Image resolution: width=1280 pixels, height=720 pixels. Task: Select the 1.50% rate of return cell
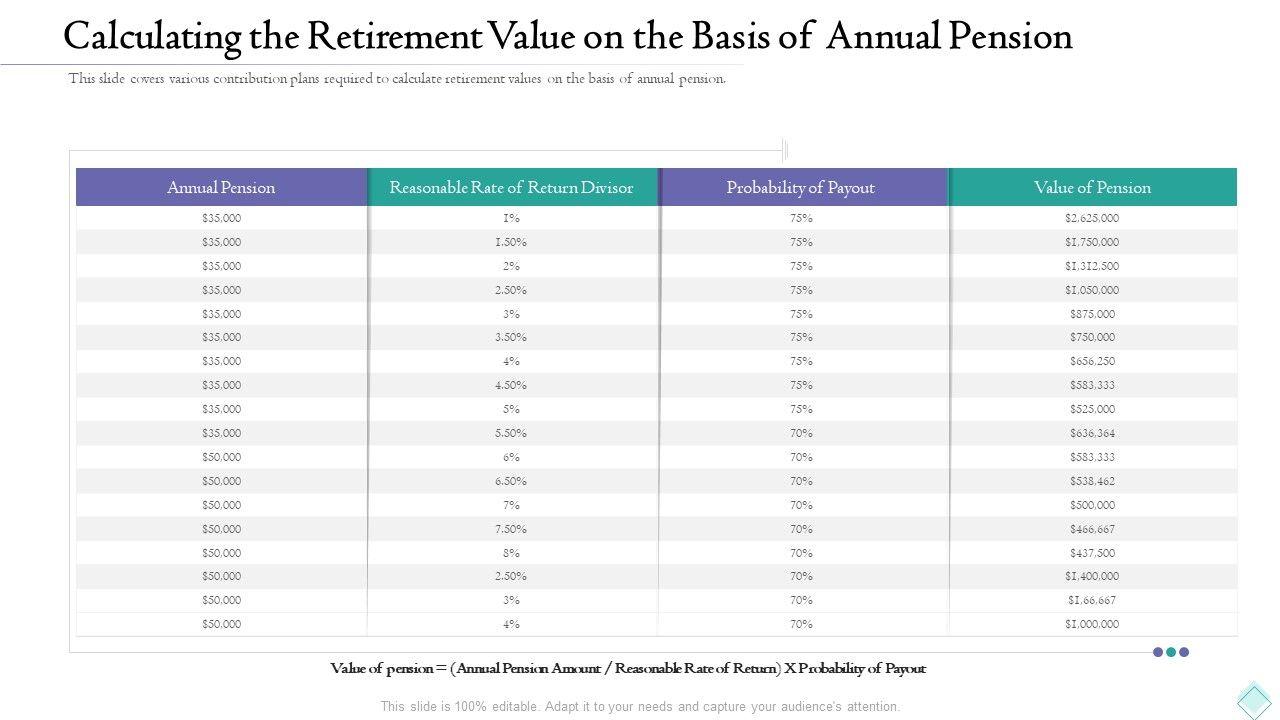click(x=511, y=242)
